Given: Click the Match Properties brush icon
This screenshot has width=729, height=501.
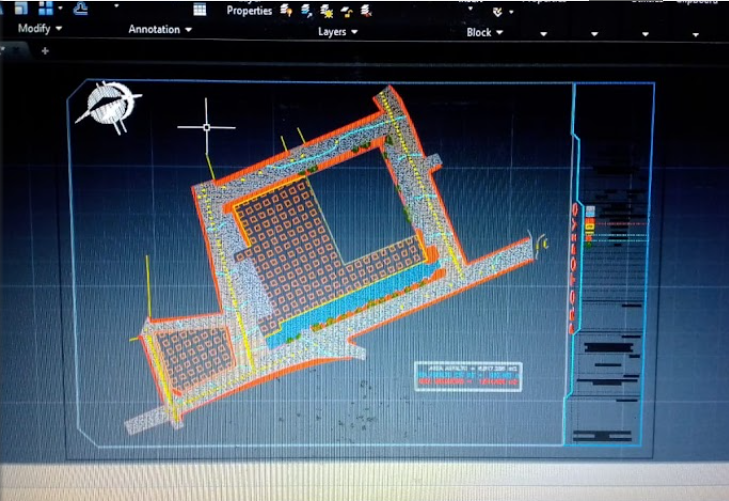Looking at the screenshot, I should (x=497, y=12).
